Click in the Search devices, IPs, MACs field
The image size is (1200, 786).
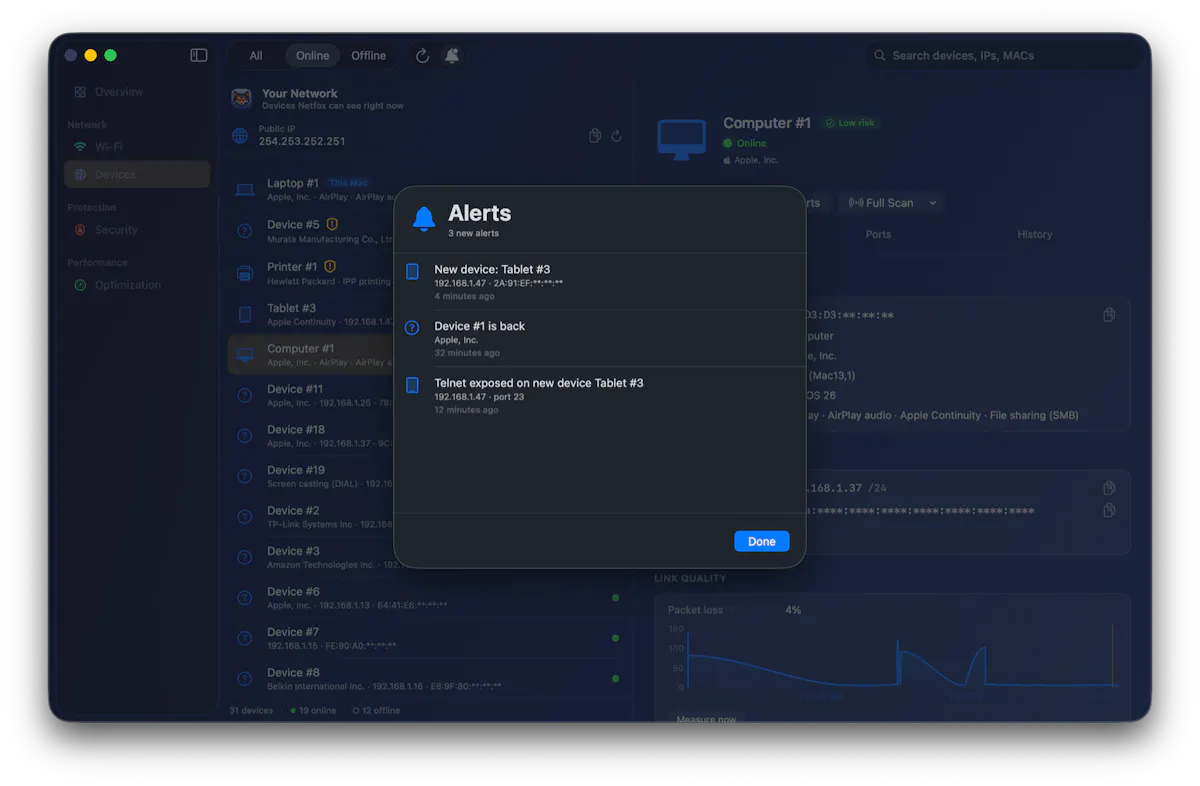(1003, 56)
